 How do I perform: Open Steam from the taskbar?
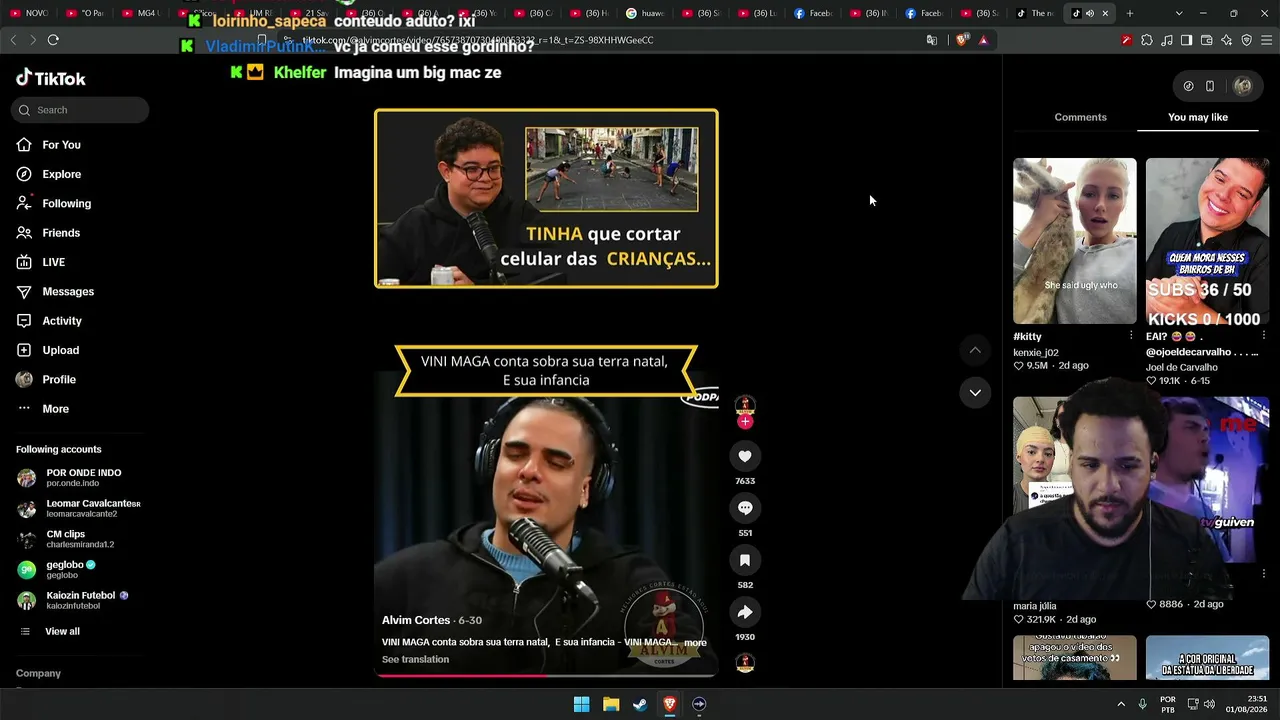640,704
